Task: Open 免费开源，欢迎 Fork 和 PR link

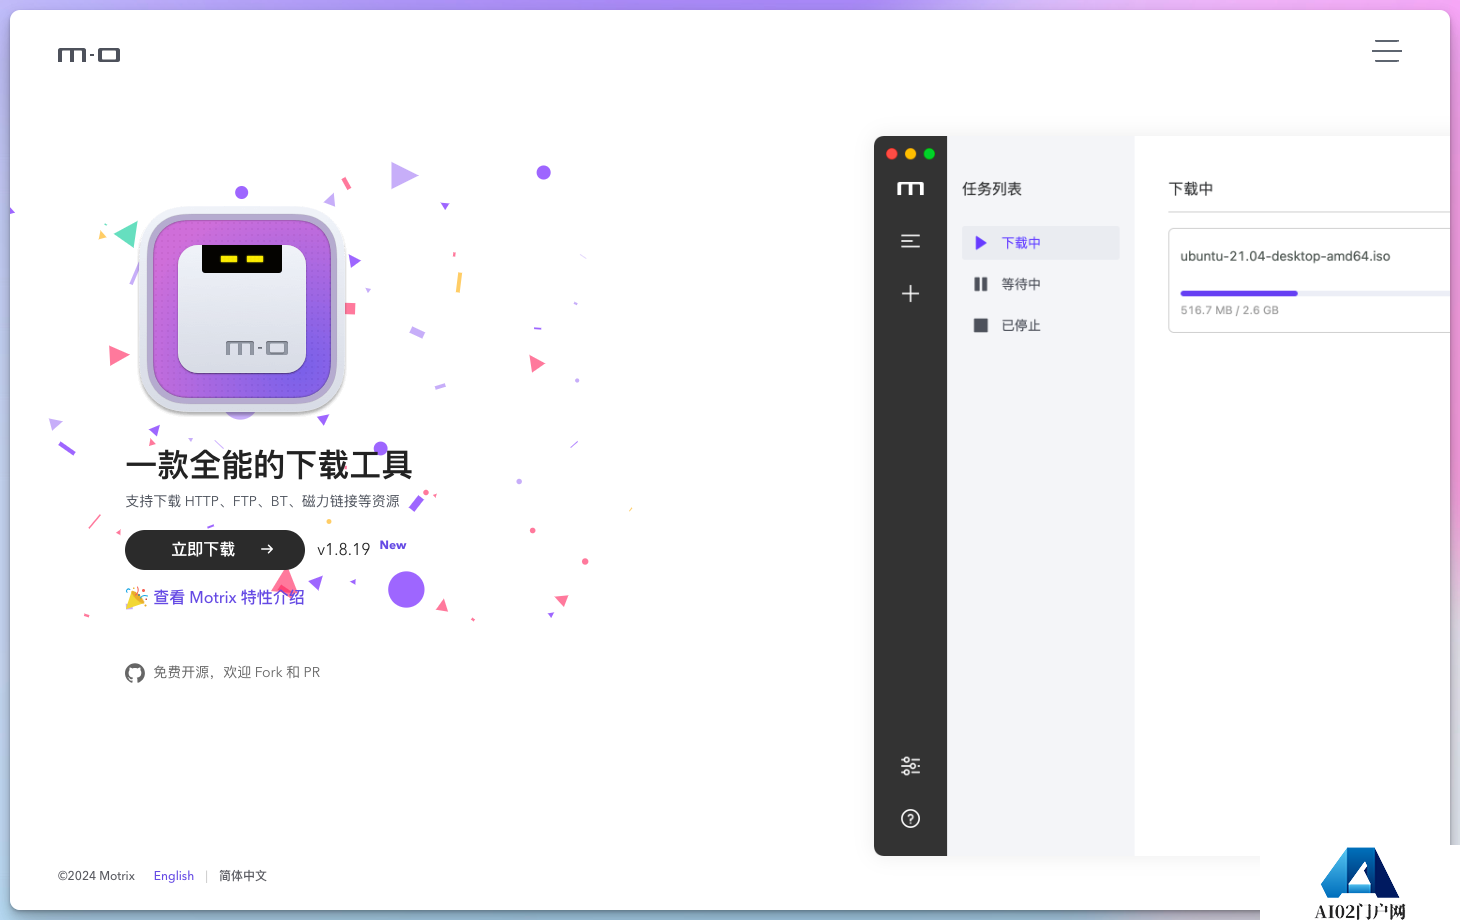Action: [237, 672]
